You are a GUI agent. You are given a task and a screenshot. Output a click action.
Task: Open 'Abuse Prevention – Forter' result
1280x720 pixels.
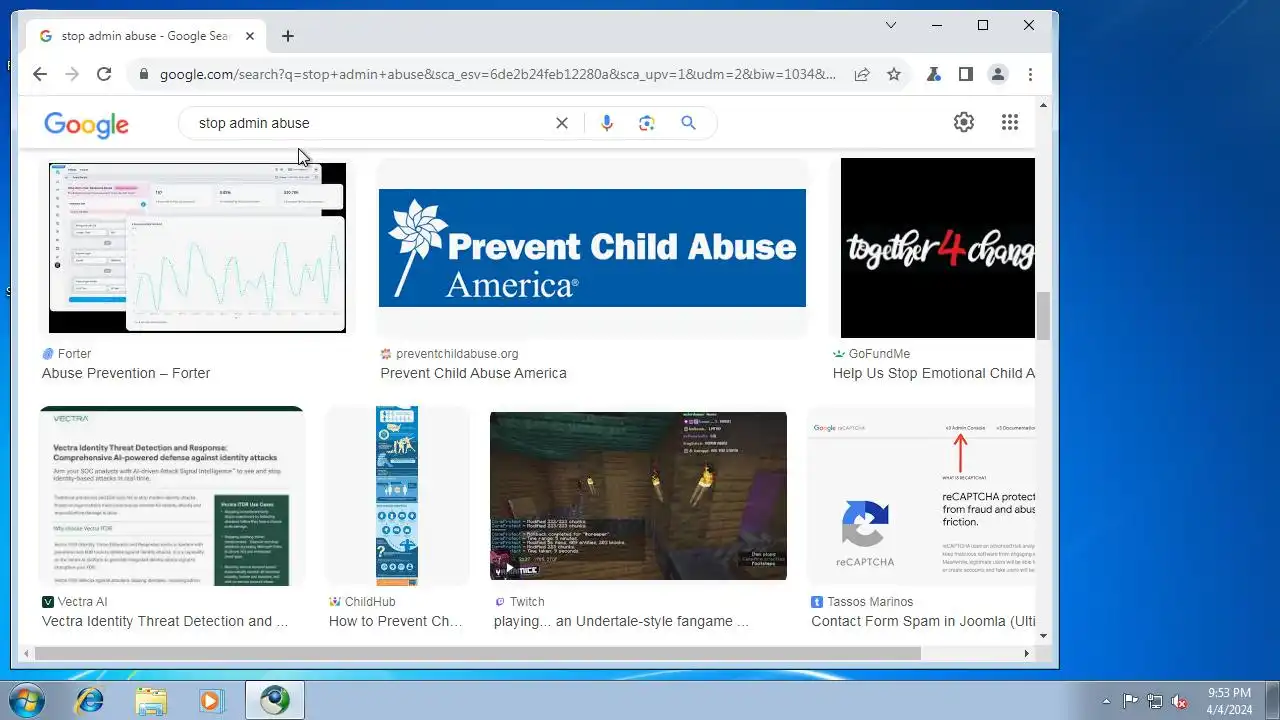click(x=126, y=373)
